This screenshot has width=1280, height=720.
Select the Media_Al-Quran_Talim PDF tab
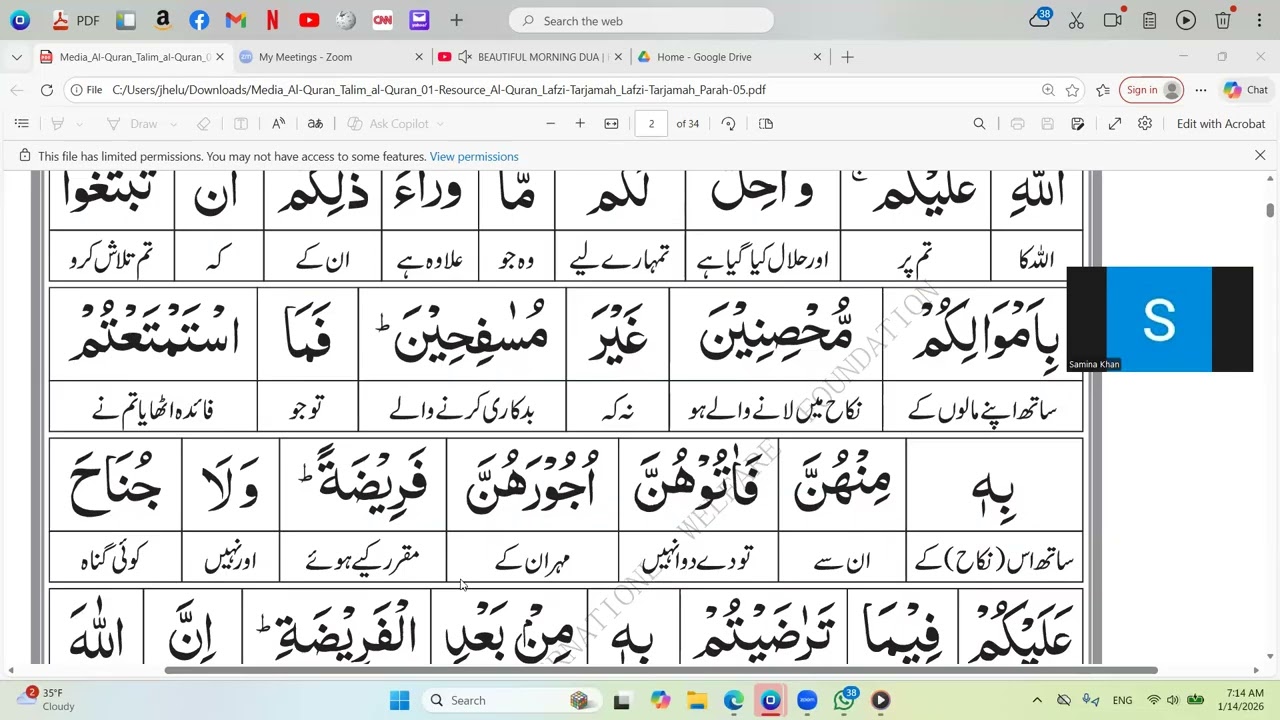pos(133,57)
